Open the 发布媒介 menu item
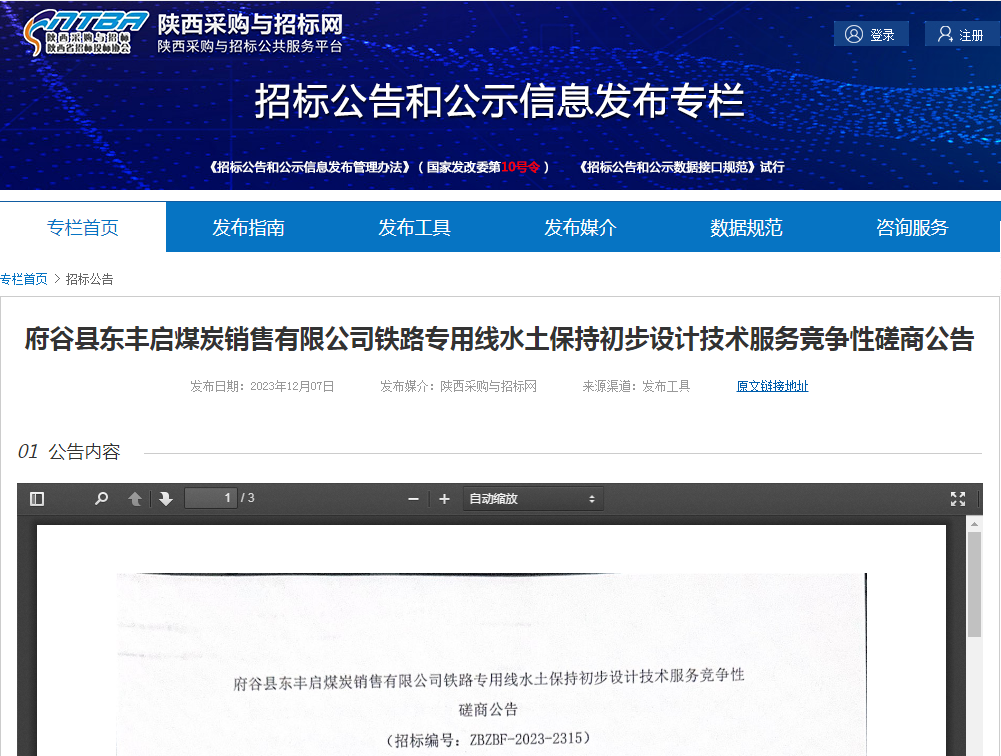 (580, 227)
